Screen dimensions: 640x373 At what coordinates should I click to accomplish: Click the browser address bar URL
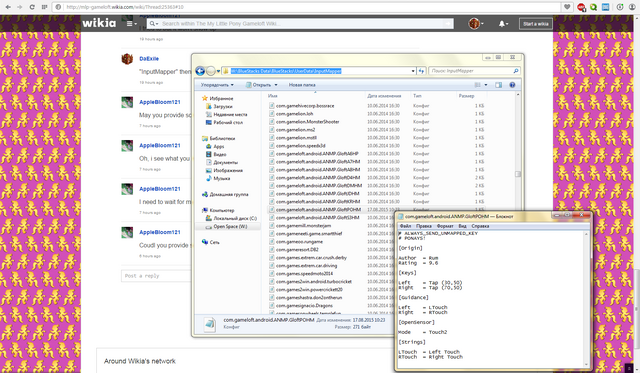125,7
